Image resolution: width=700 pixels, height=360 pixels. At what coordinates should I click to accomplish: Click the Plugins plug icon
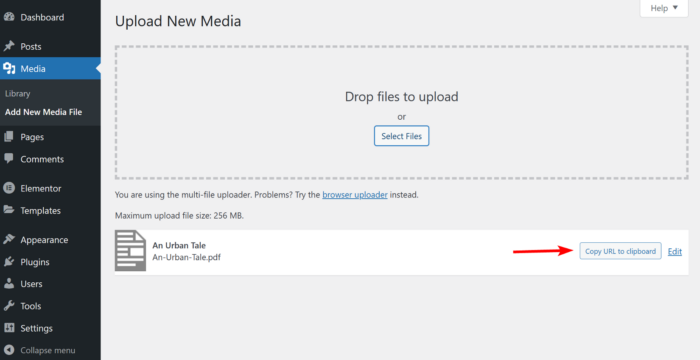coord(9,262)
